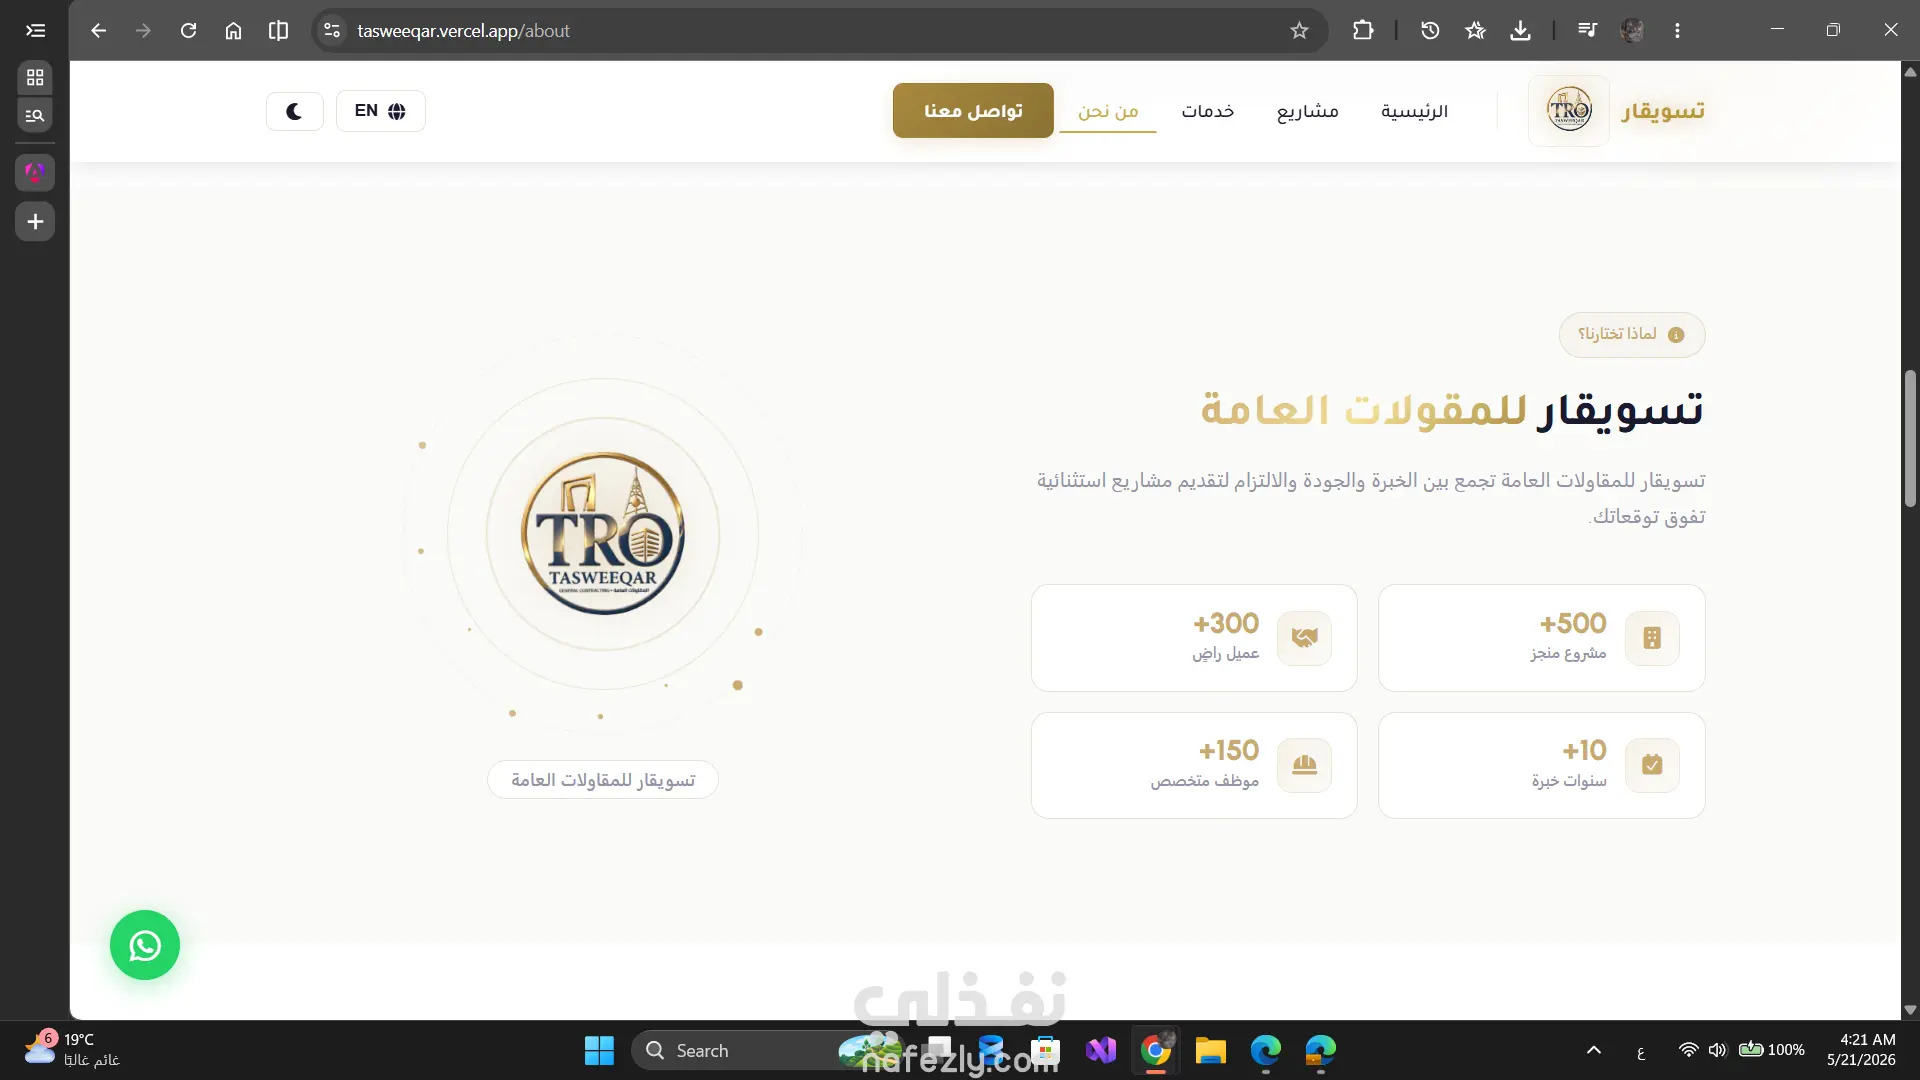Click the تسويقار brand name link
Image resolution: width=1920 pixels, height=1080 pixels.
coord(1663,111)
